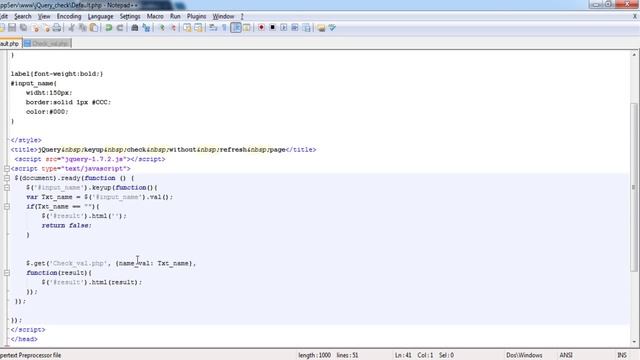Viewport: 640px width, 360px height.
Task: Click the 'label{font-weight:bold;}' code line
Action: (57, 74)
